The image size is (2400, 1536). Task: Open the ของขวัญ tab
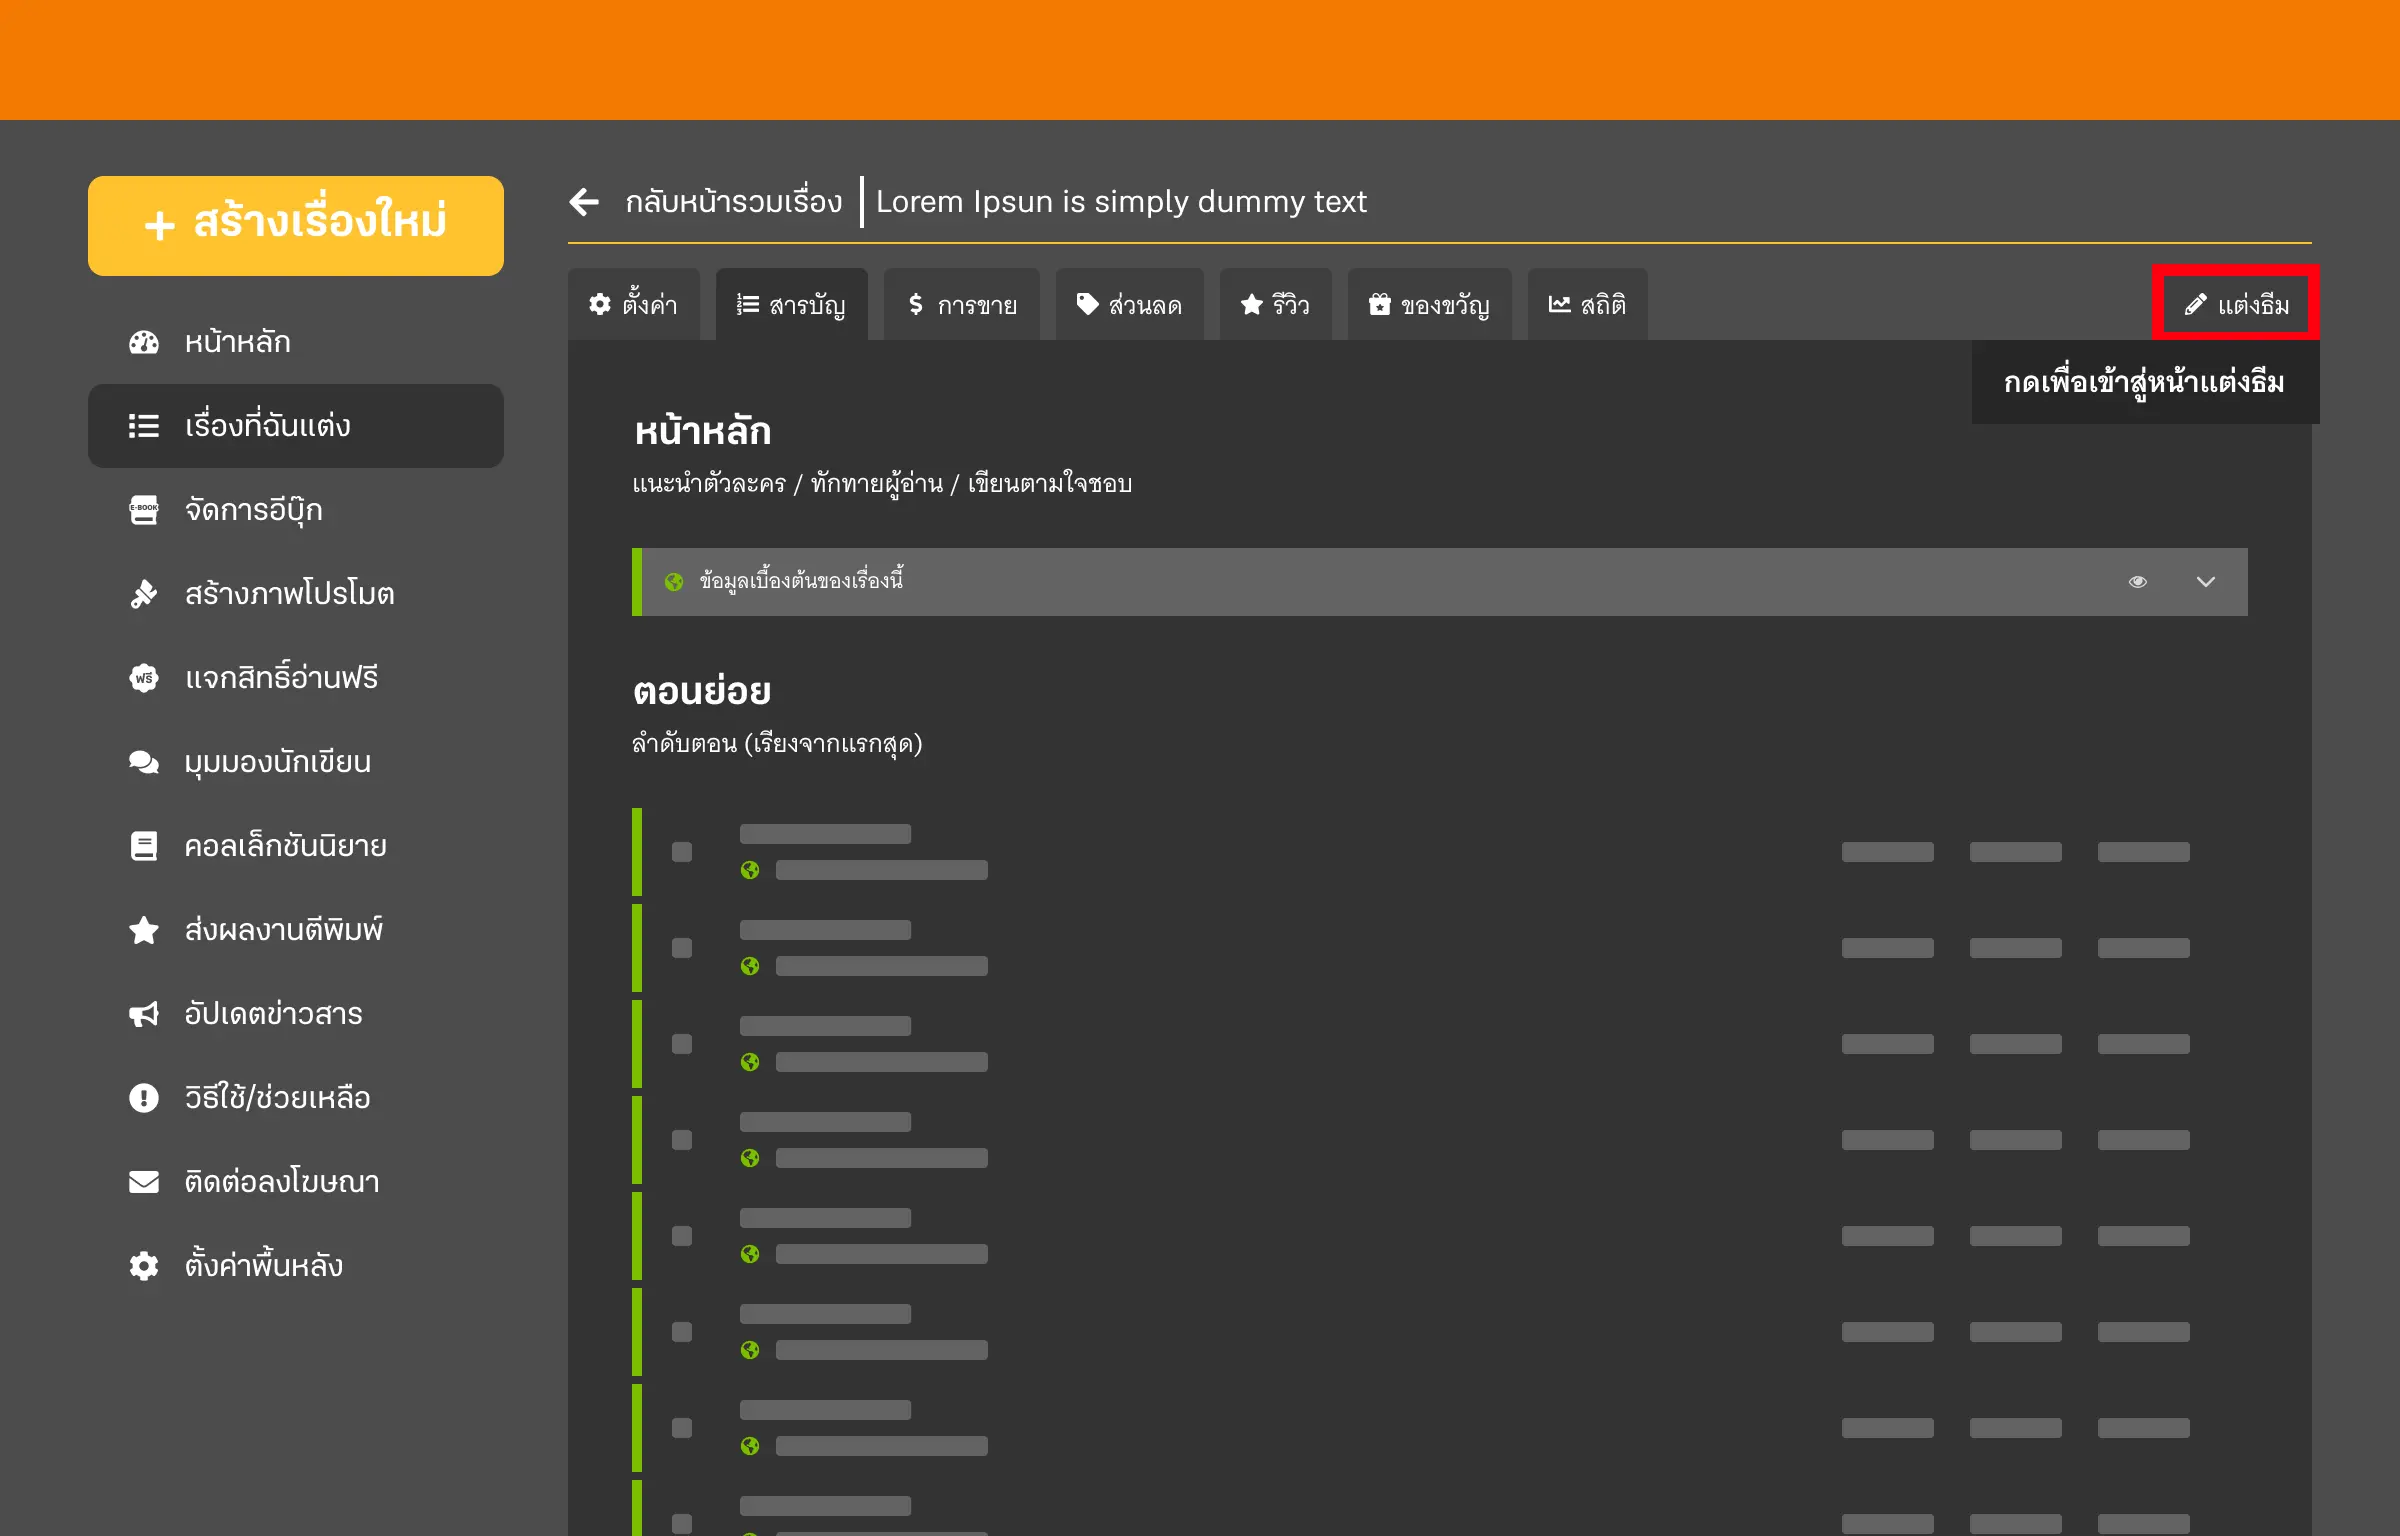[1429, 305]
